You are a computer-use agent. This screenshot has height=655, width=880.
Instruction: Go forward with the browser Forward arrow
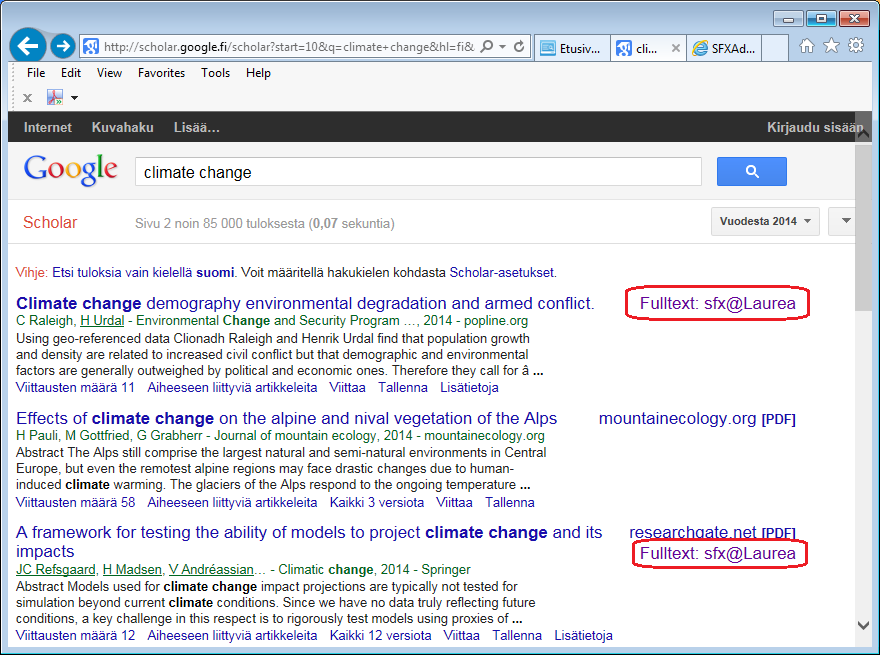point(63,45)
